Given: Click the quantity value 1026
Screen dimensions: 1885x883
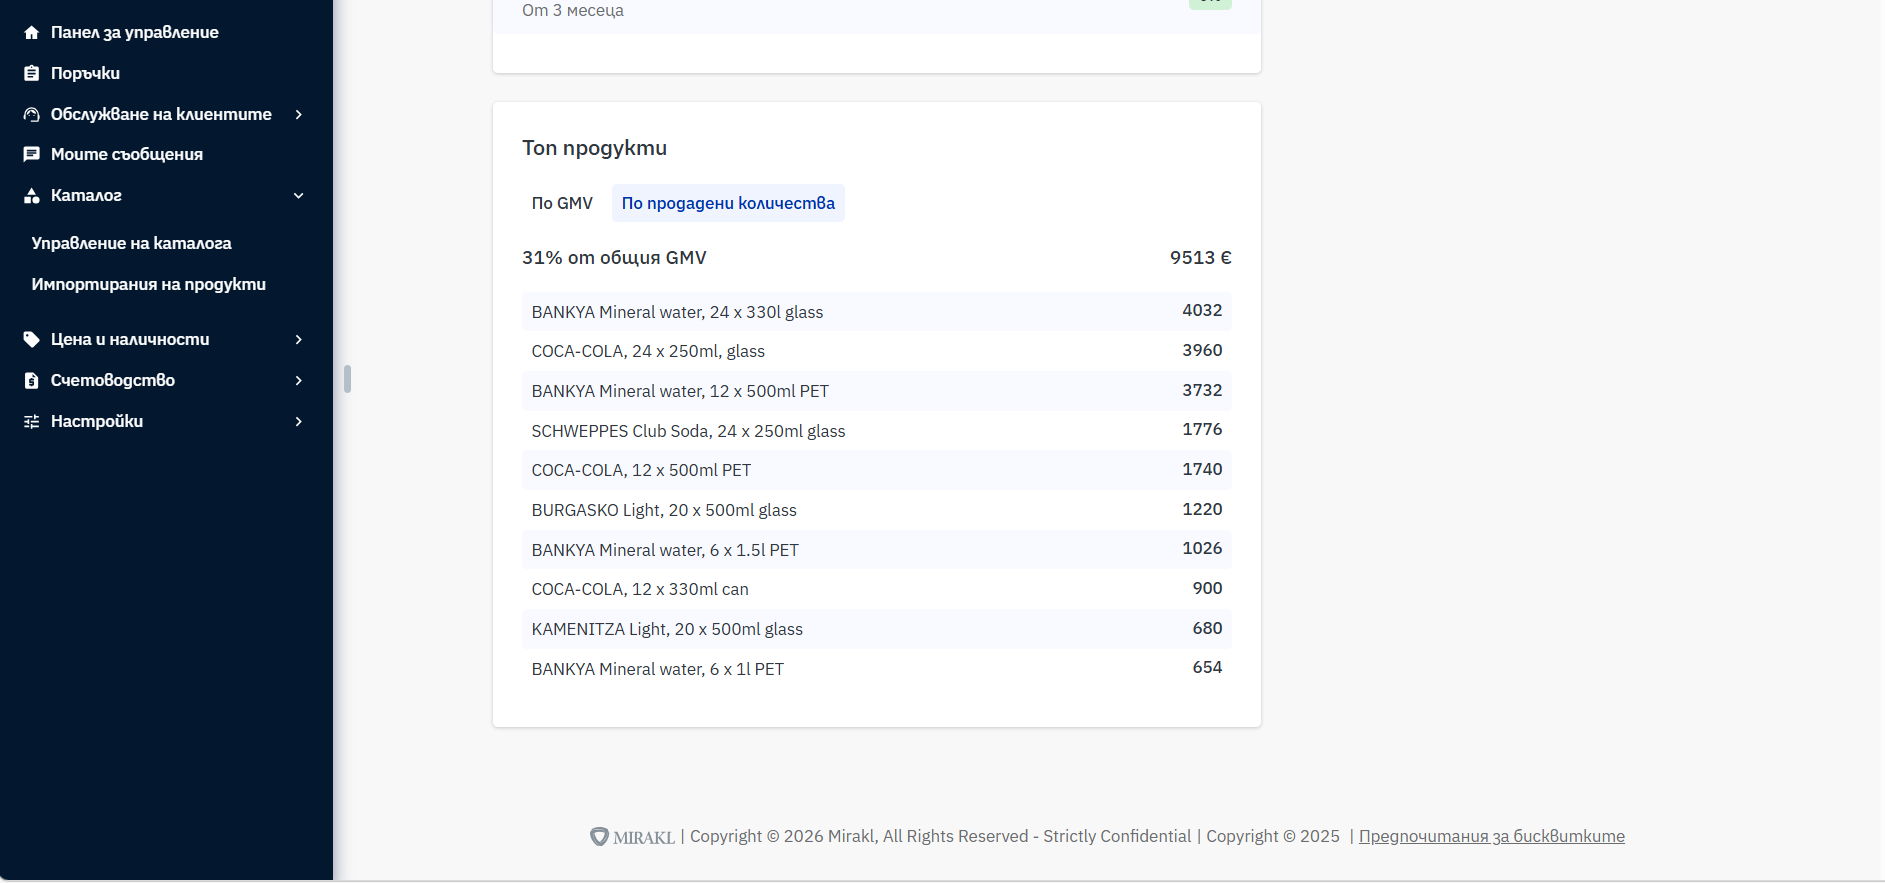Looking at the screenshot, I should point(1202,548).
